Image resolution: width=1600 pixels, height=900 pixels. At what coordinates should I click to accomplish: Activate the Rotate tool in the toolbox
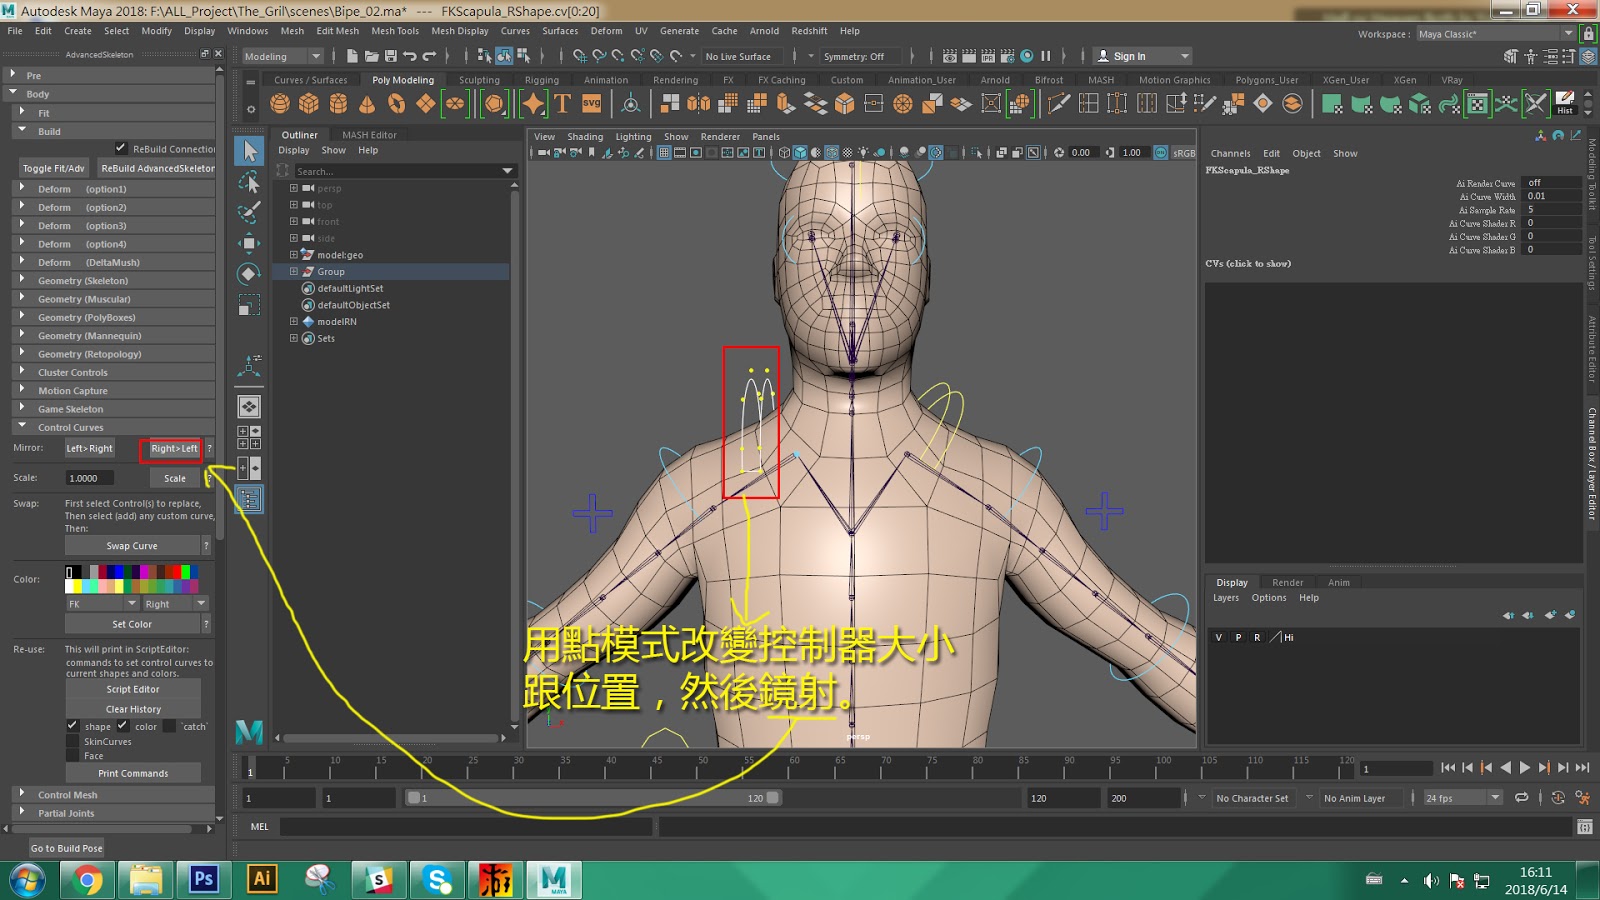tap(249, 274)
